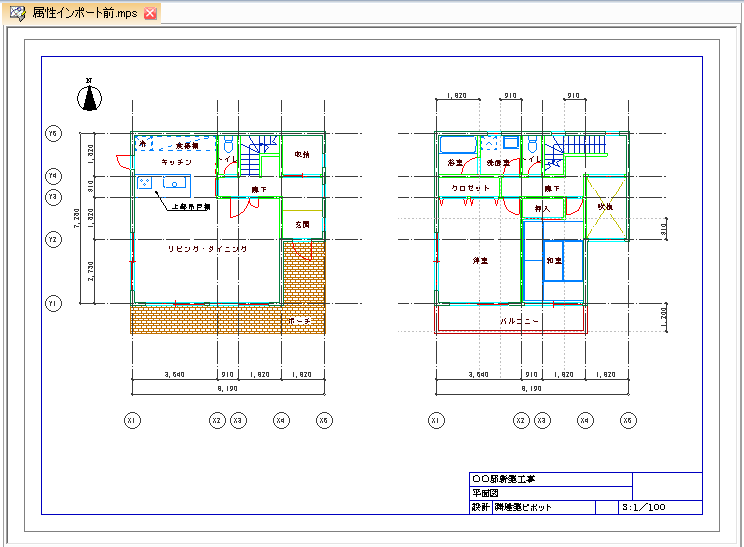Screen dimensions: 744x547
Task: Click the kitchen stove burner symbol
Action: tap(145, 183)
